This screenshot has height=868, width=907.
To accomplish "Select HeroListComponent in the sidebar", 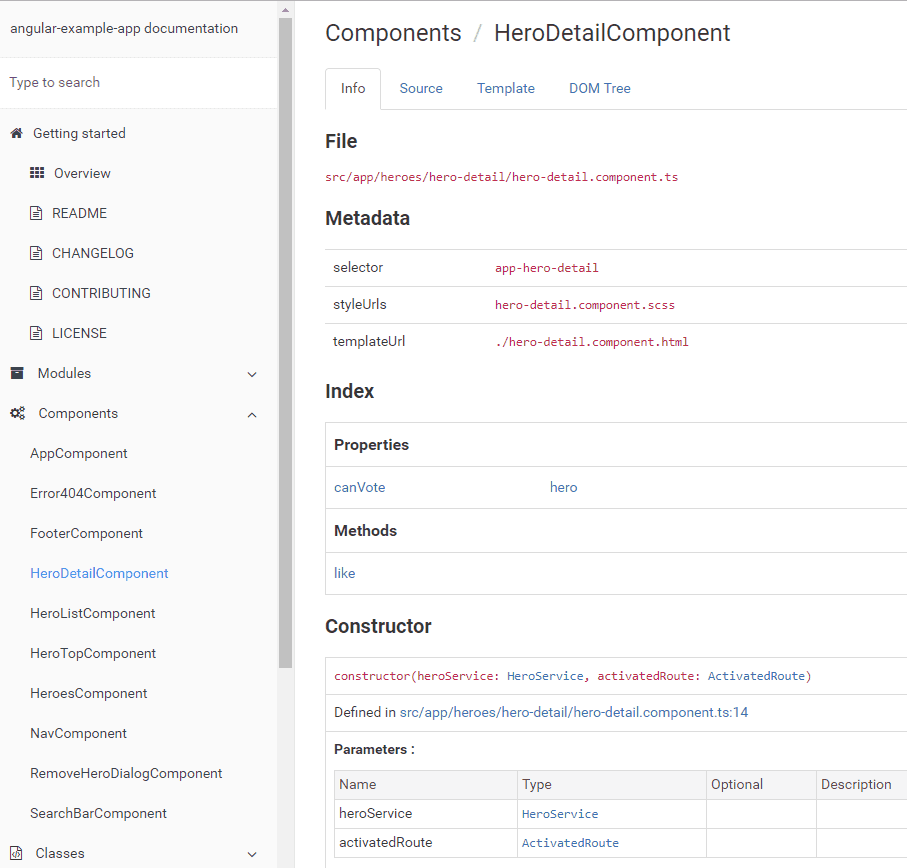I will pyautogui.click(x=93, y=613).
